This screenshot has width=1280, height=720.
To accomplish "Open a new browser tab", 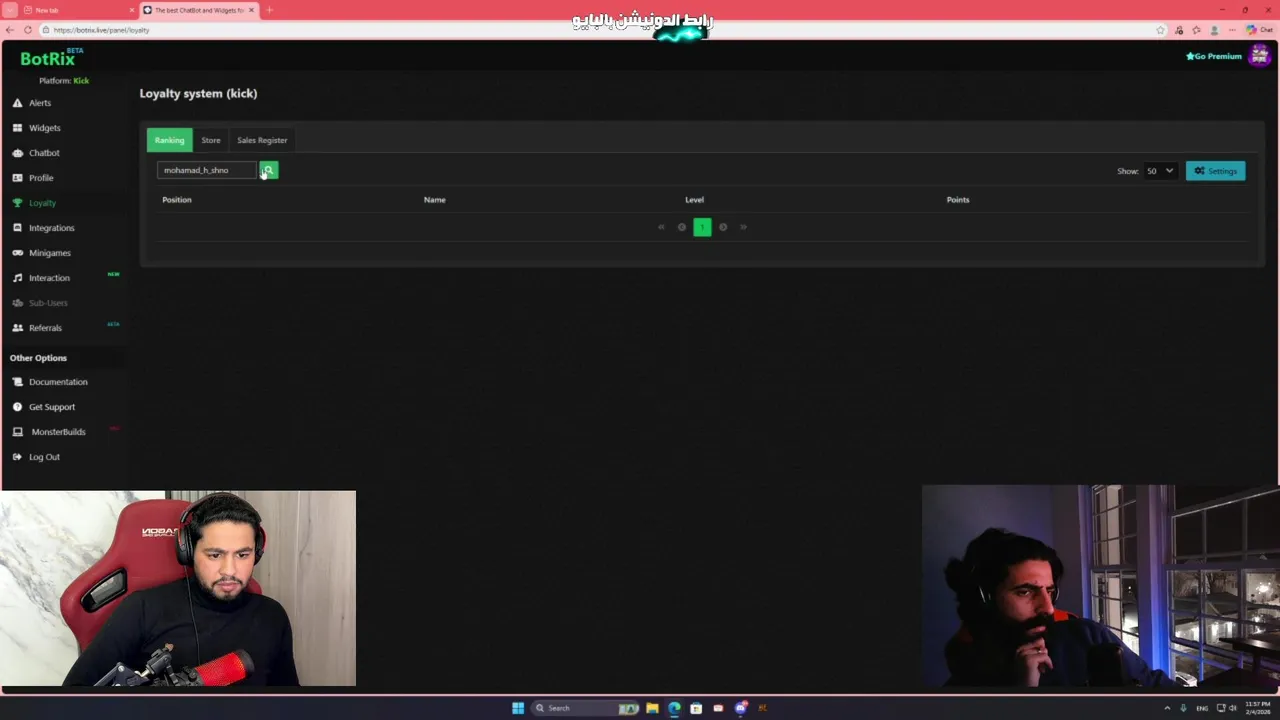I will (x=269, y=10).
